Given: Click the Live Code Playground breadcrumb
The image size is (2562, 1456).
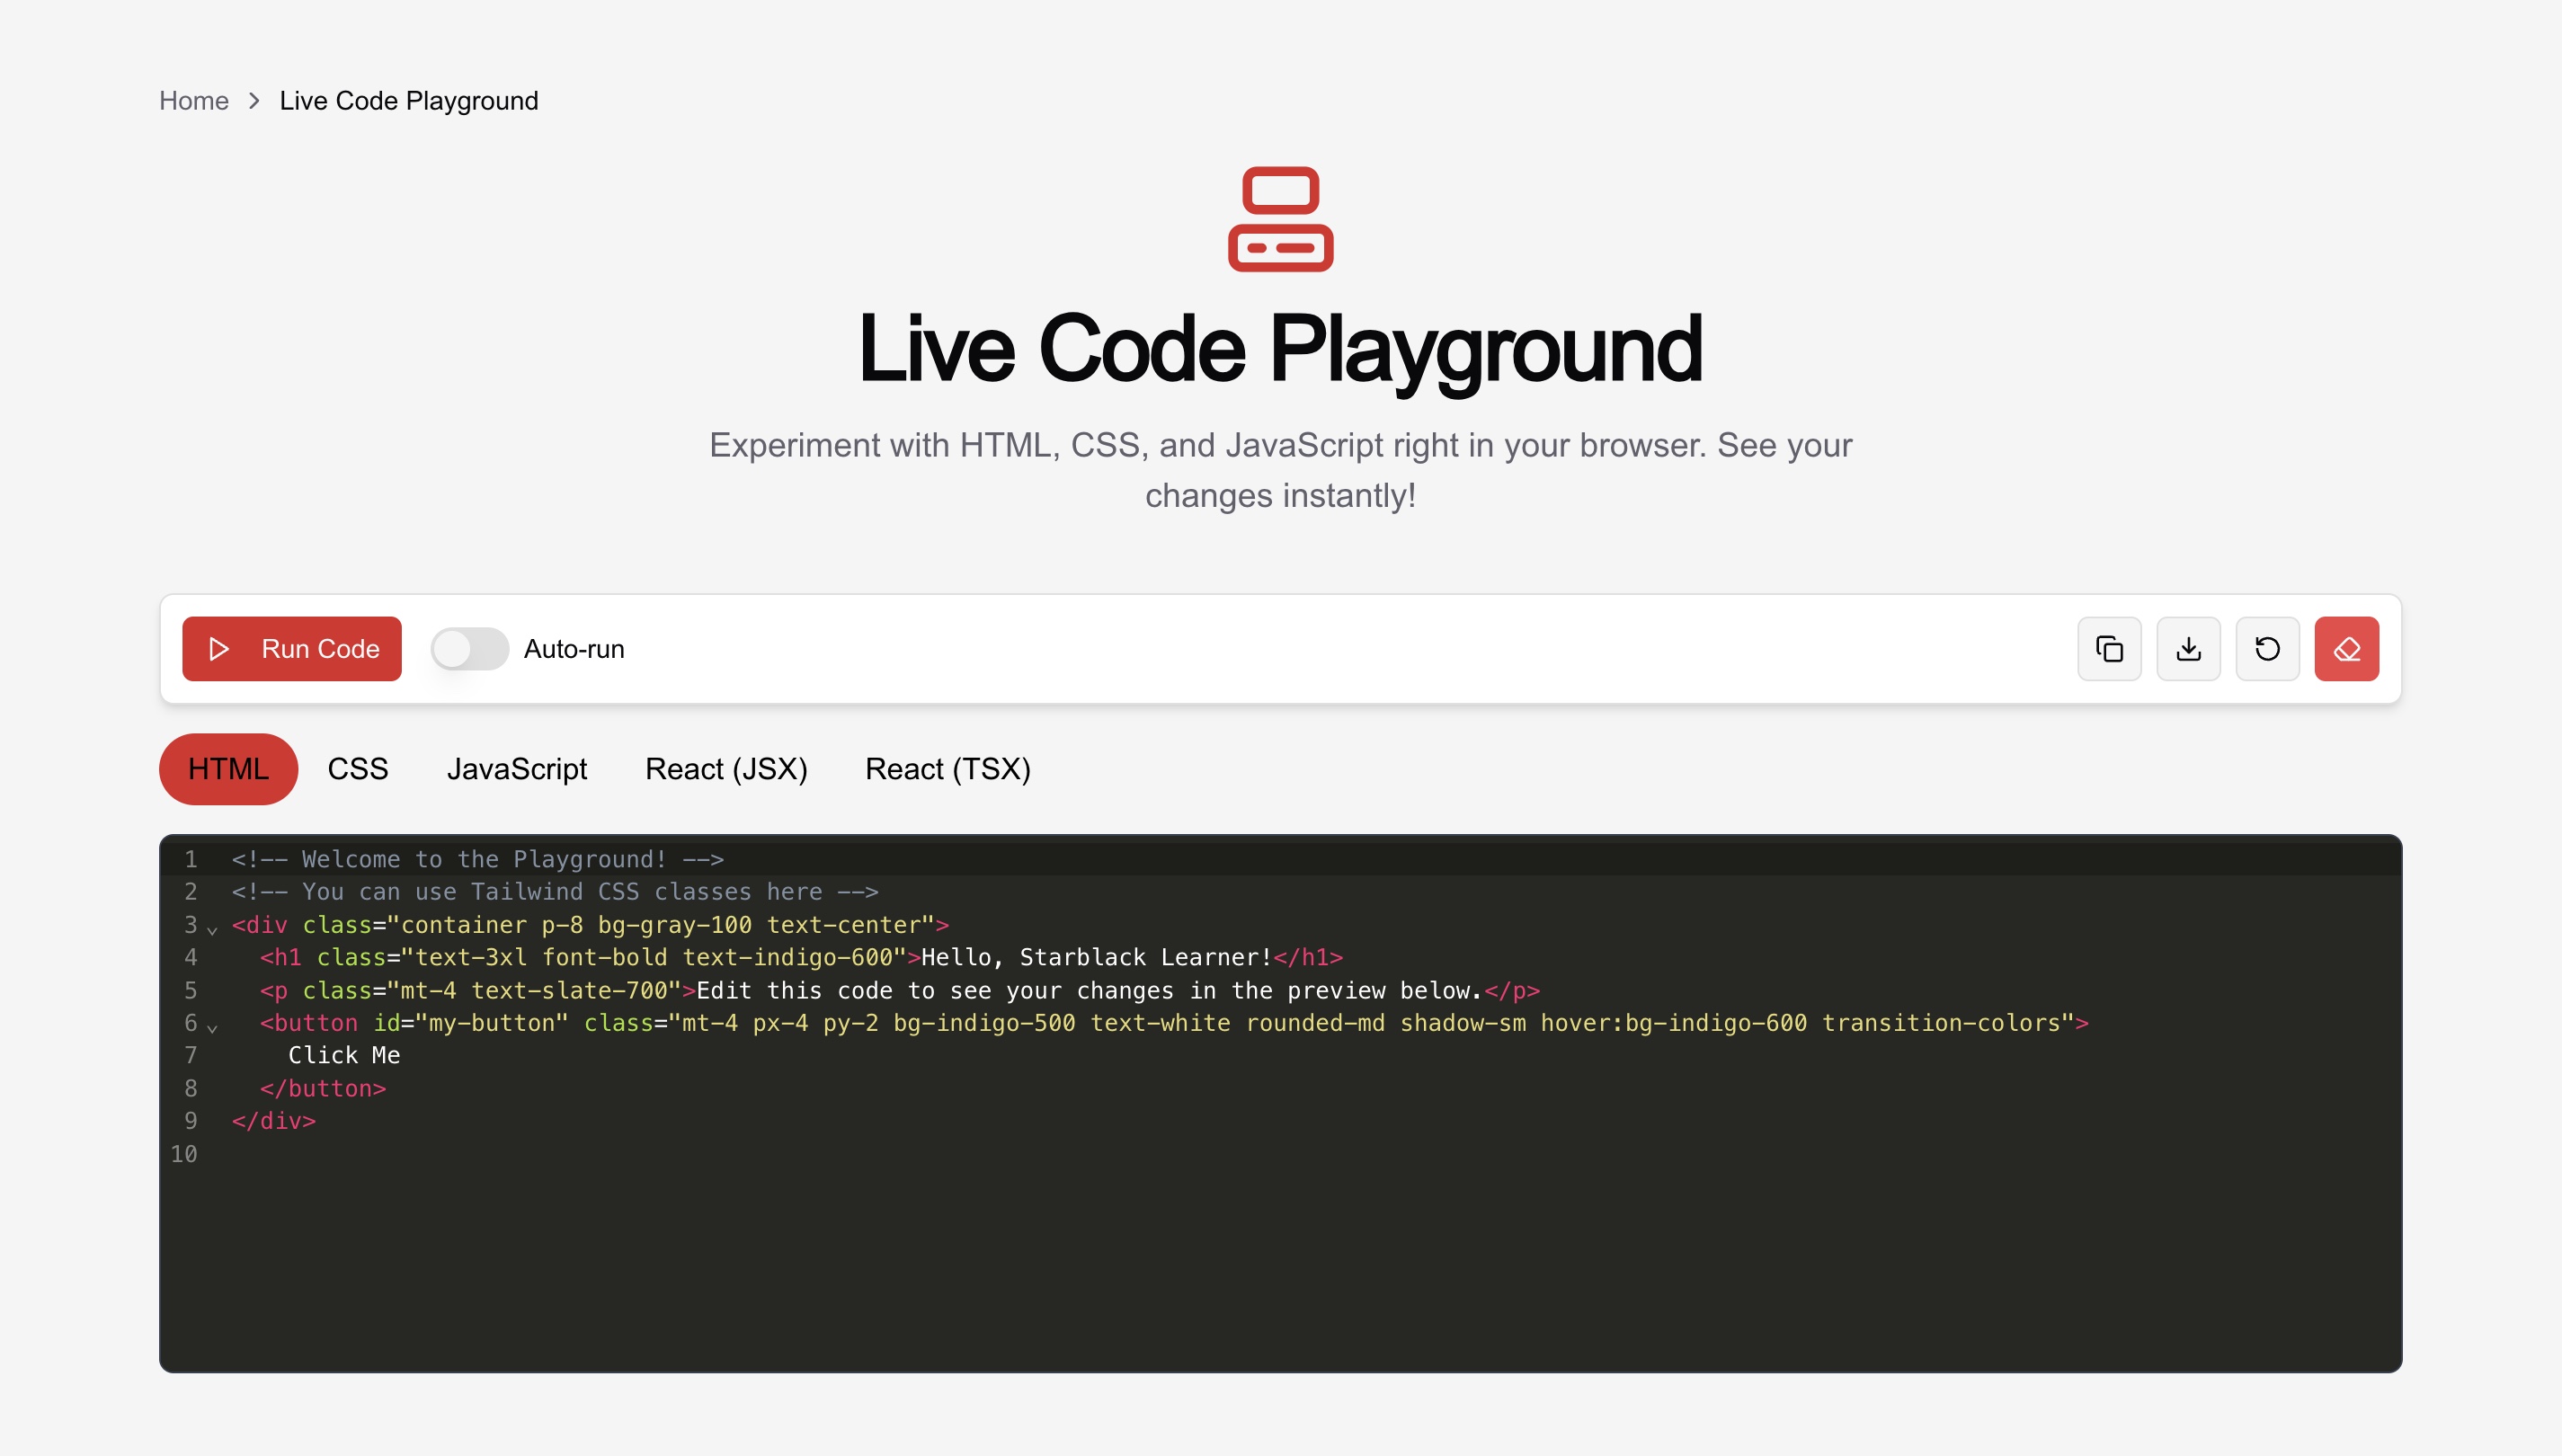Looking at the screenshot, I should click(x=410, y=100).
